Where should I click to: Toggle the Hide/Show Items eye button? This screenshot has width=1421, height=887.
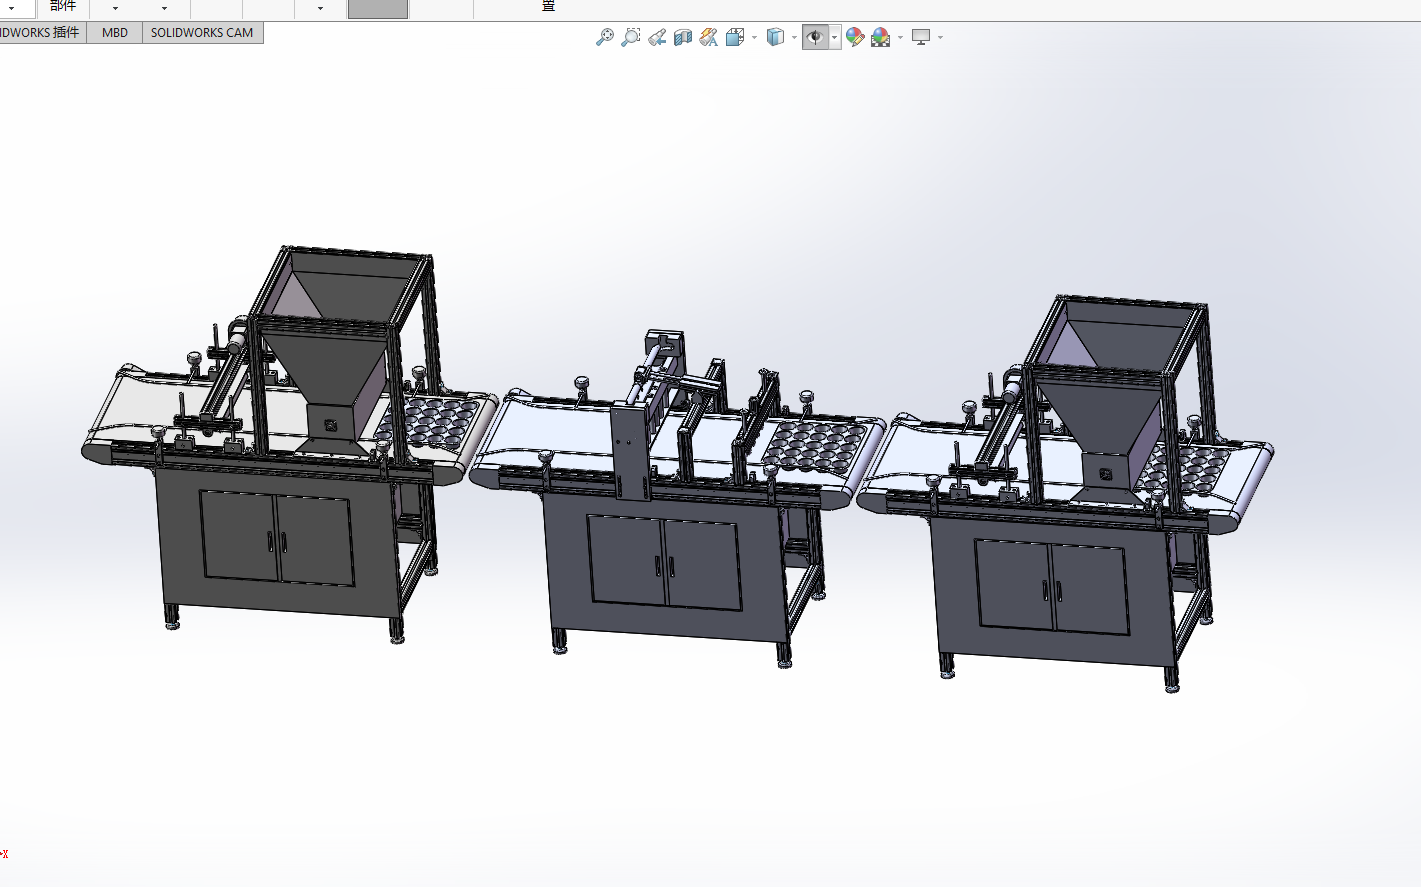[x=816, y=37]
